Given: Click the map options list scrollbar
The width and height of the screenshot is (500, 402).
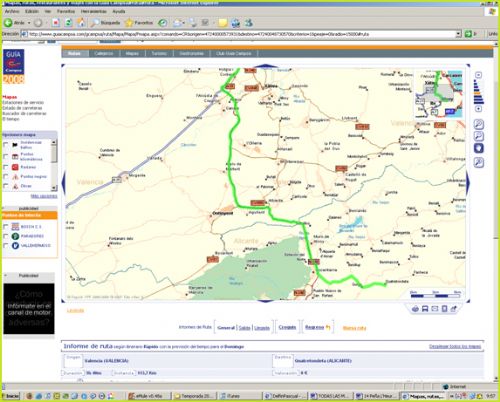Looking at the screenshot, I should 54,165.
